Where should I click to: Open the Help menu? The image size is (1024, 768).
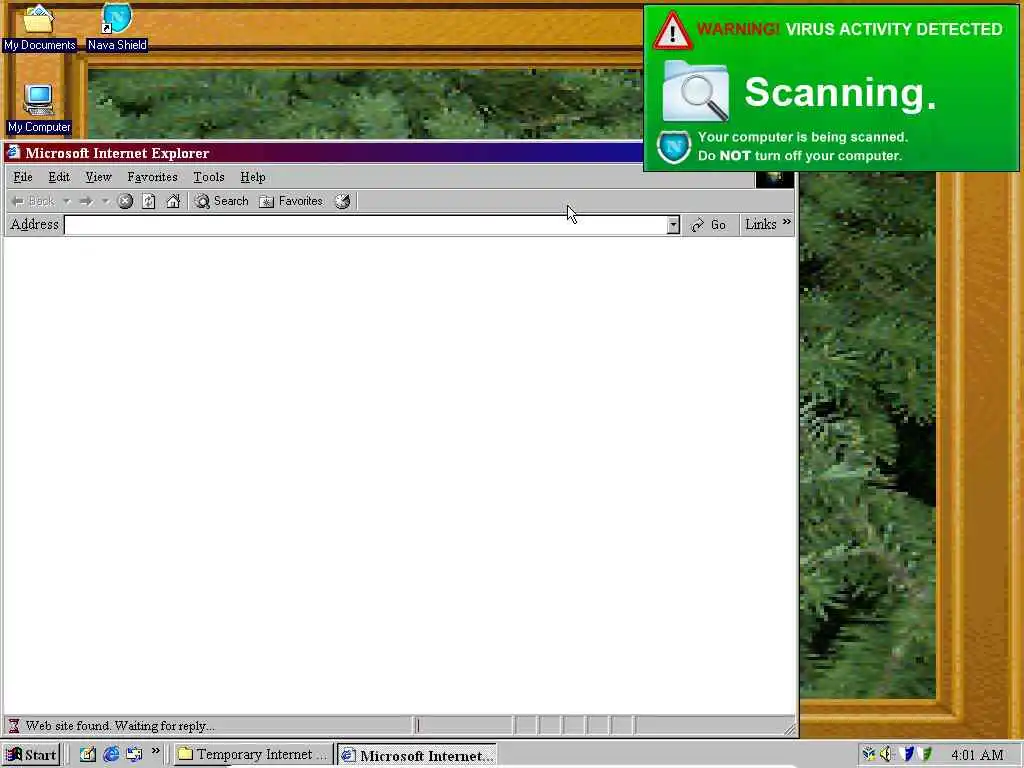(253, 177)
